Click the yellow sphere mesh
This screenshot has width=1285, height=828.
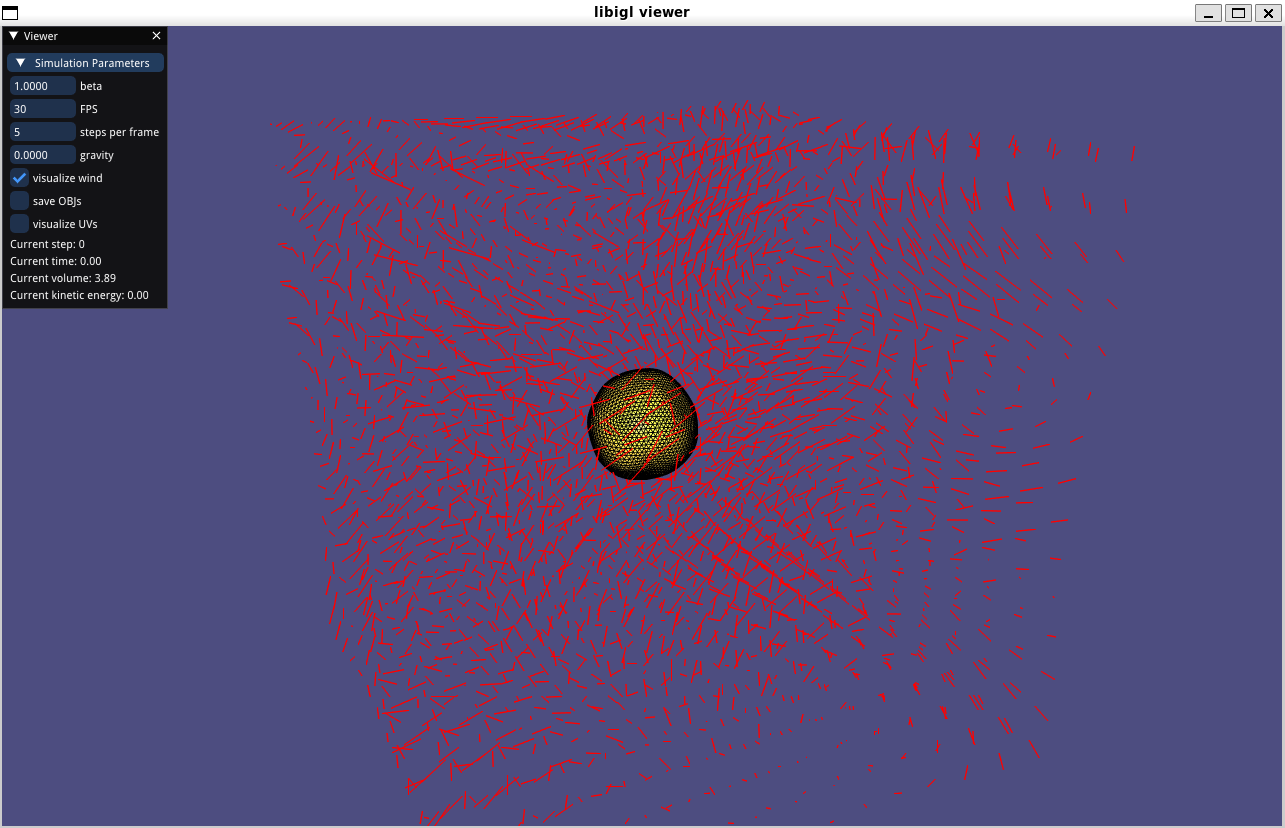pyautogui.click(x=641, y=424)
